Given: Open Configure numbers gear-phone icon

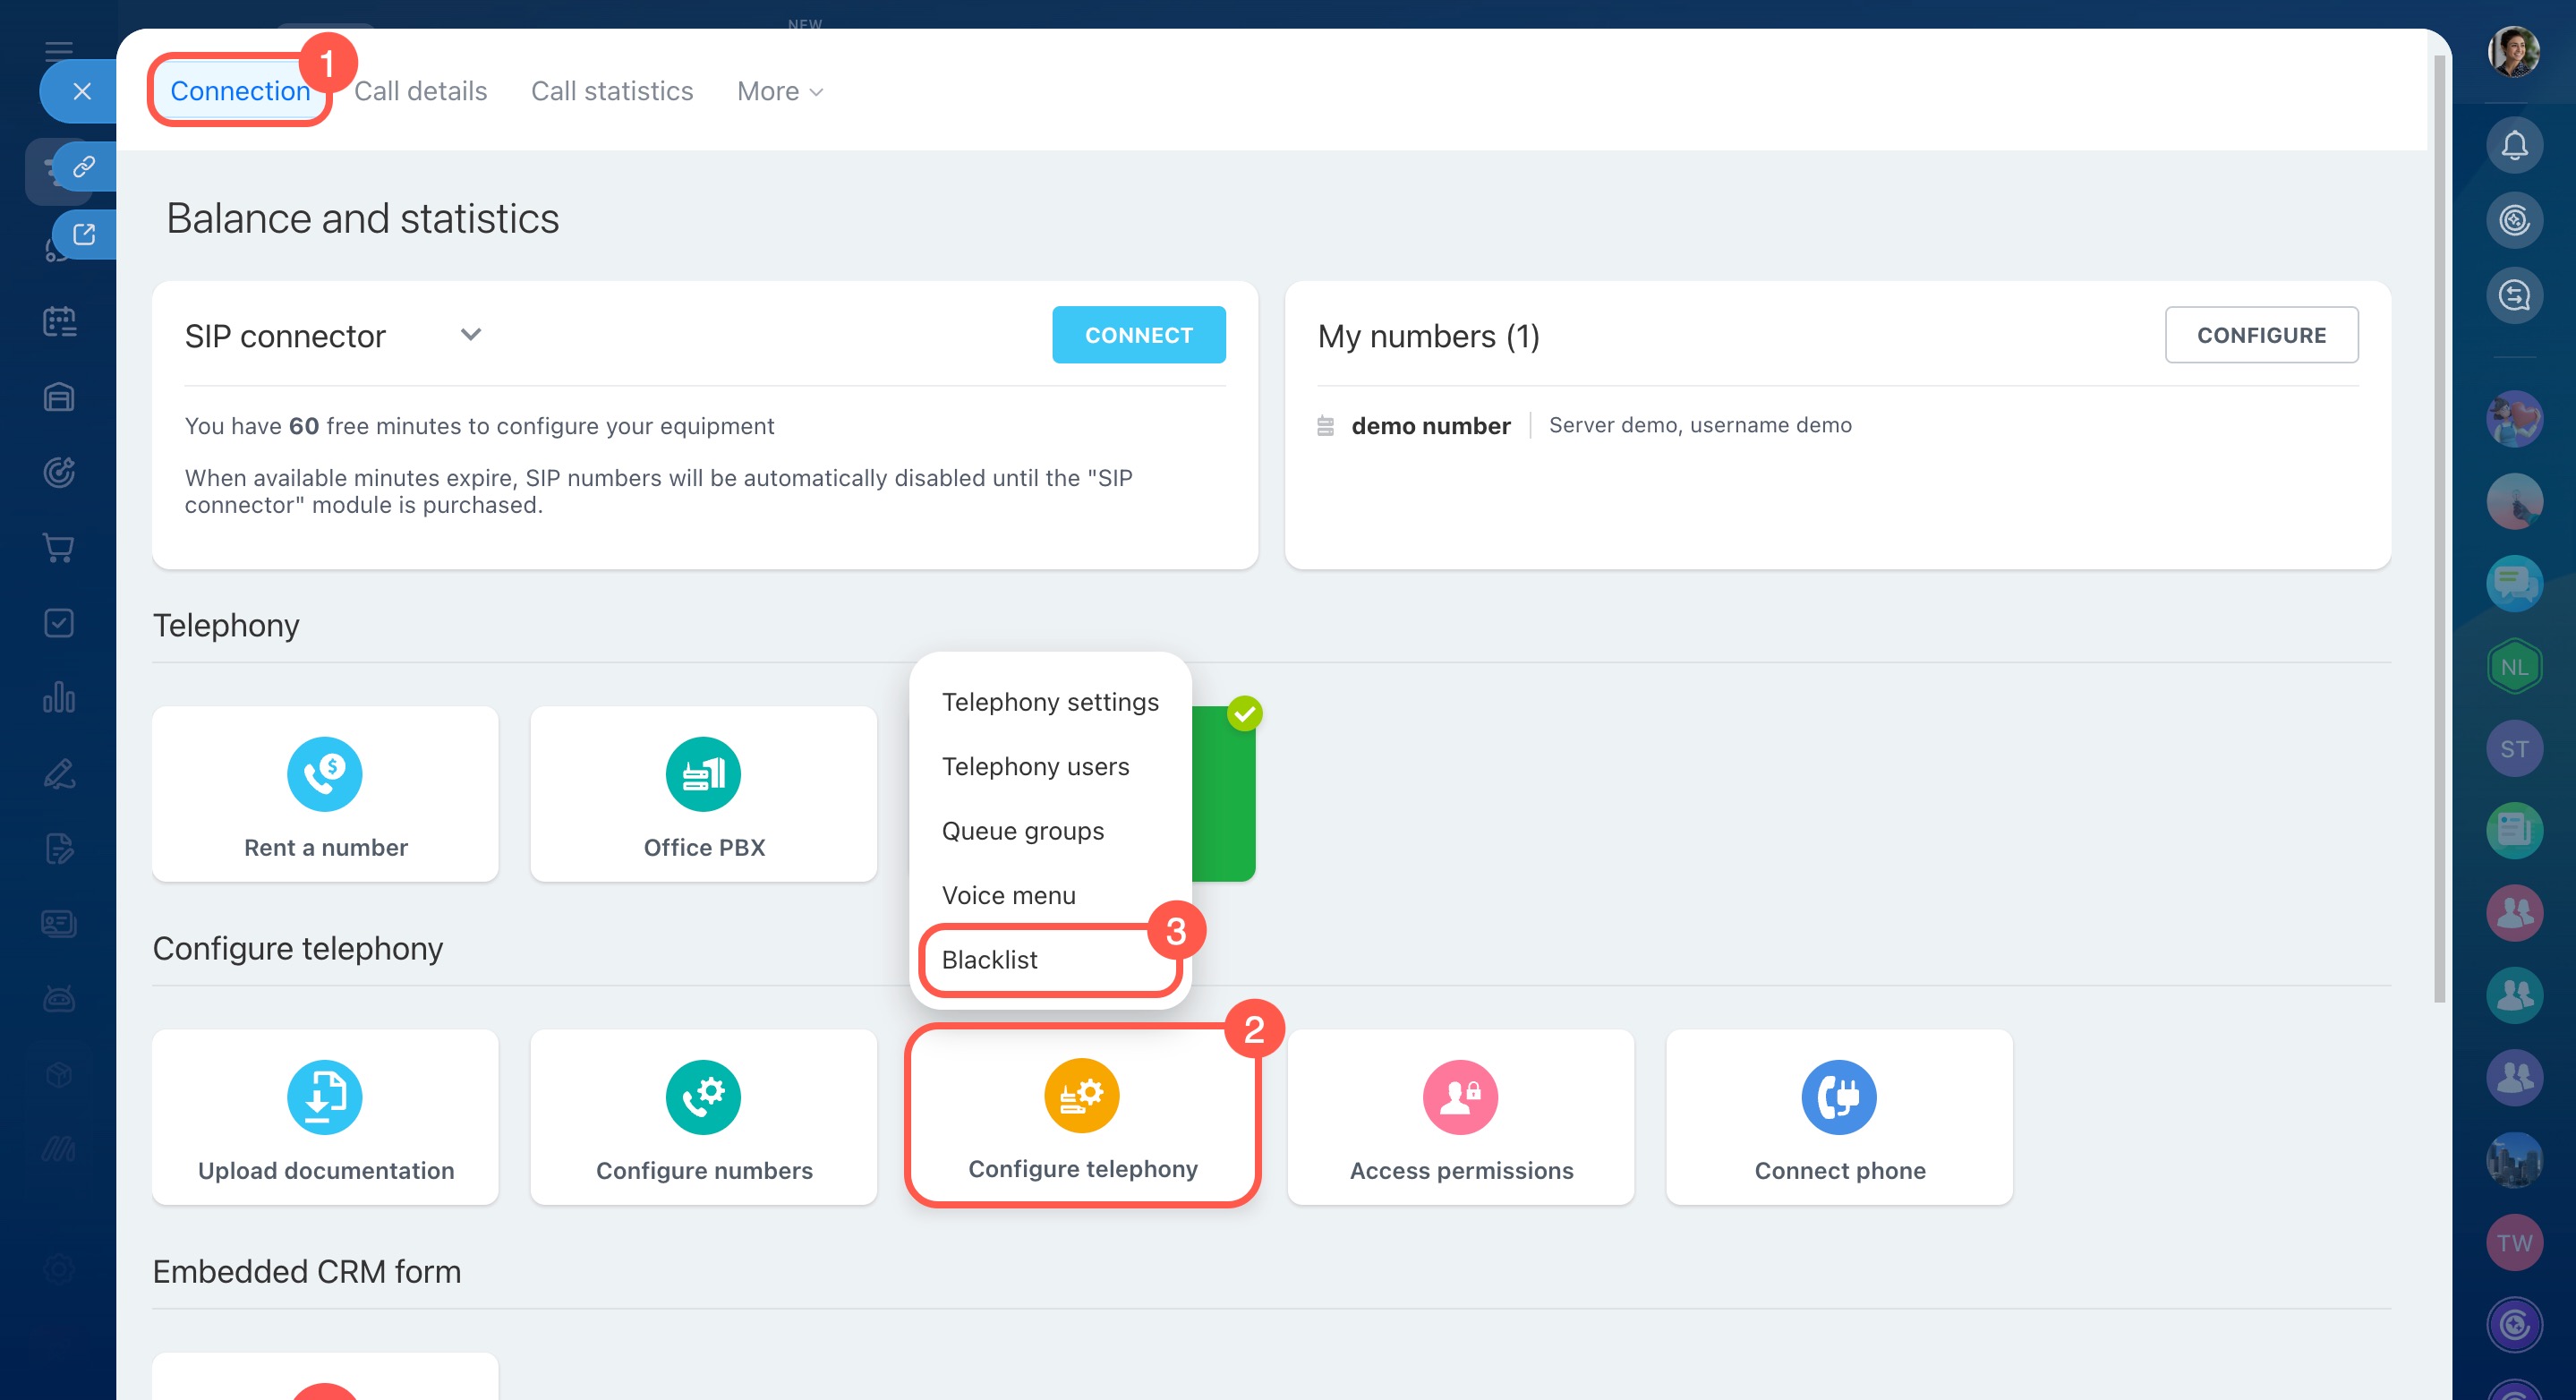Looking at the screenshot, I should (703, 1097).
